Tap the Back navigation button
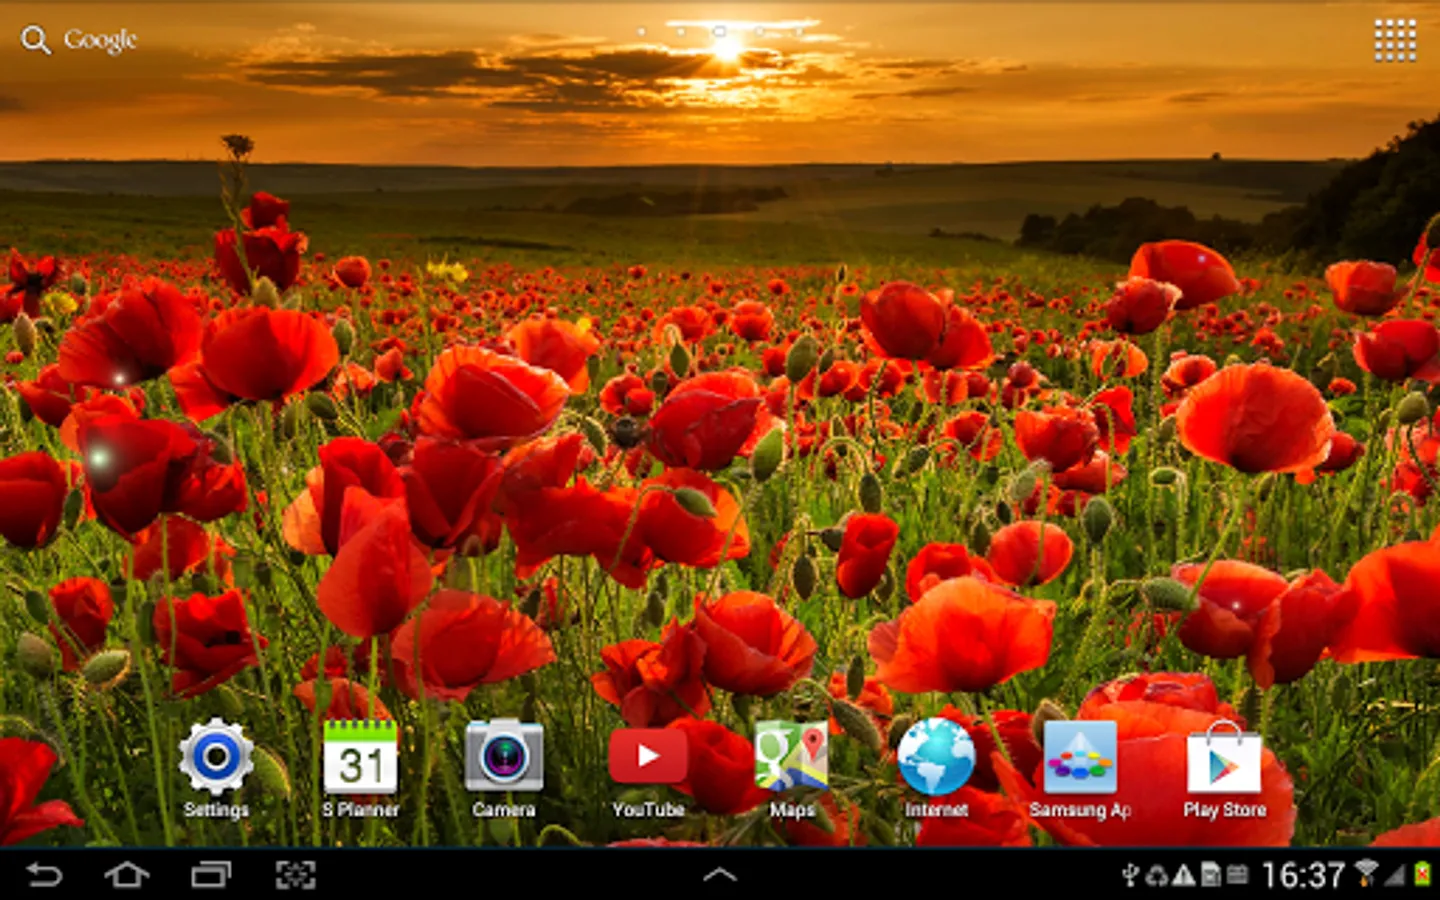The height and width of the screenshot is (900, 1440). (44, 875)
